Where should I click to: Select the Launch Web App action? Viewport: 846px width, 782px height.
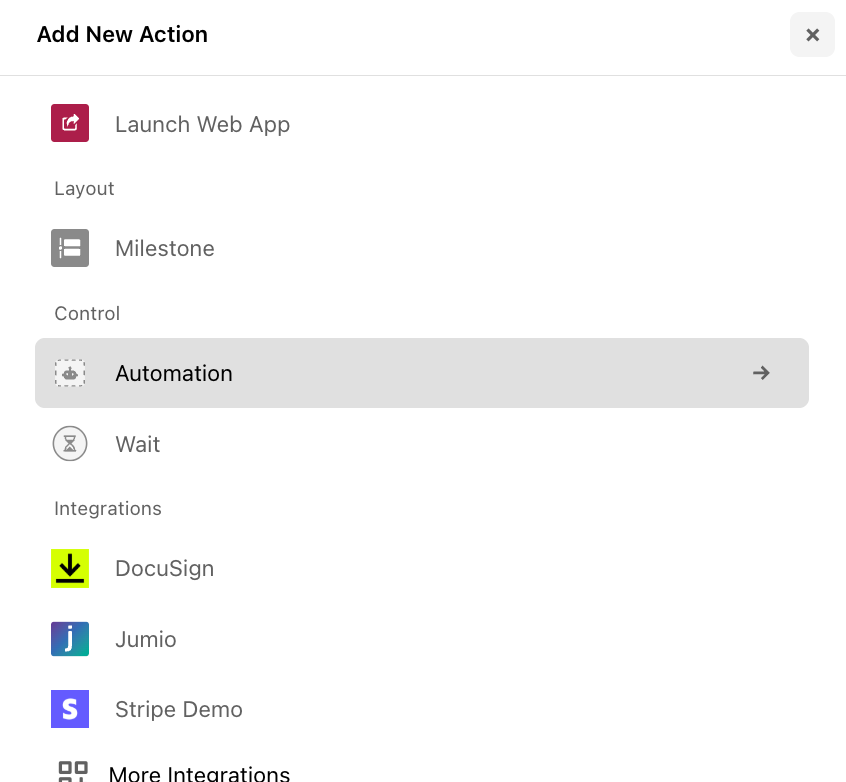[x=202, y=123]
